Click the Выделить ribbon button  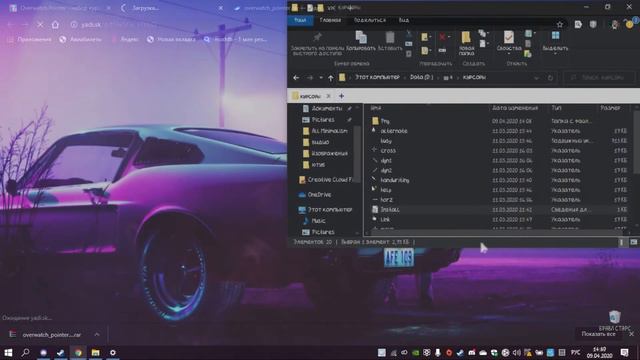(x=555, y=41)
